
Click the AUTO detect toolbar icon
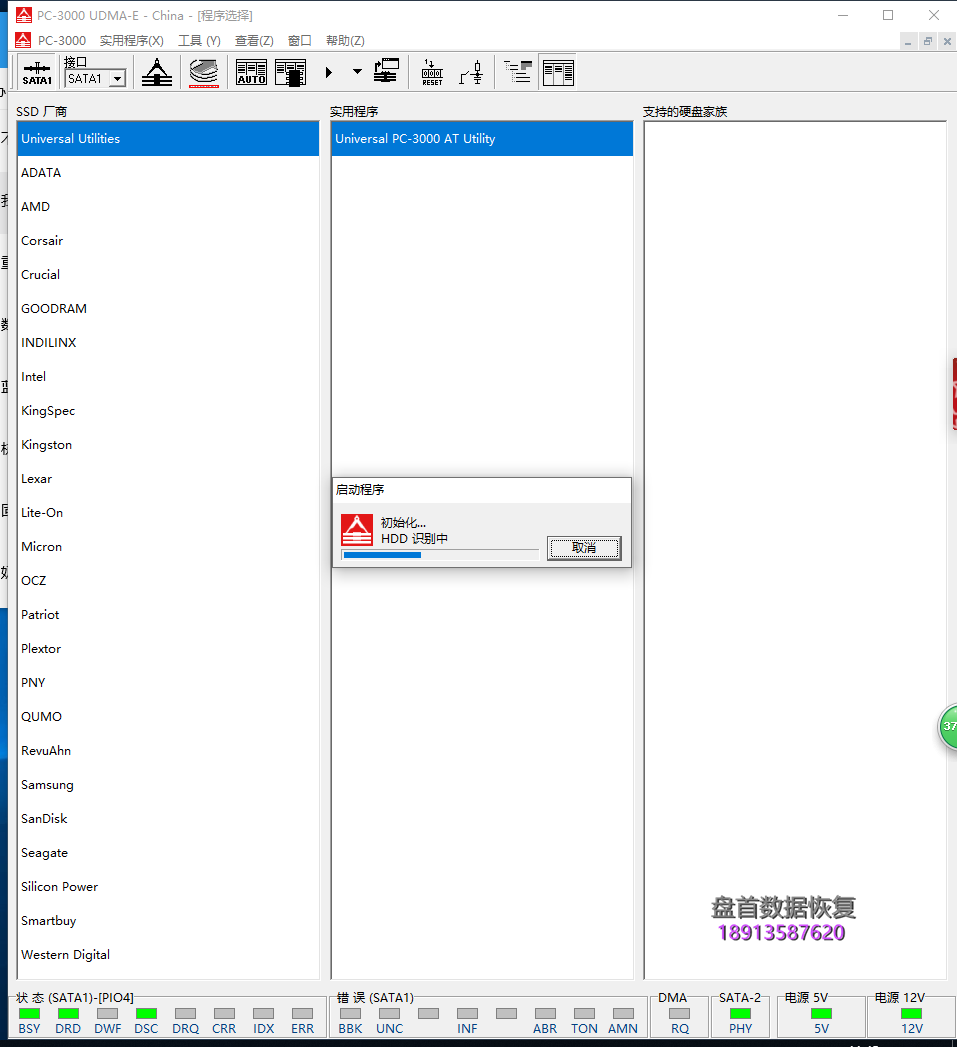coord(252,72)
